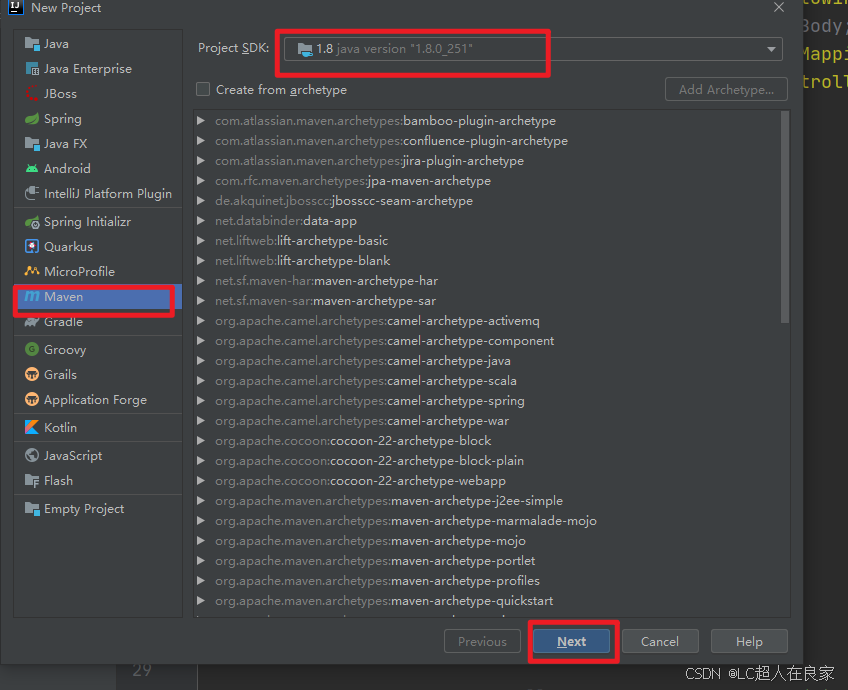Screen dimensions: 848x690
Task: Expand maven-archetype-quickstart node
Action: click(201, 601)
